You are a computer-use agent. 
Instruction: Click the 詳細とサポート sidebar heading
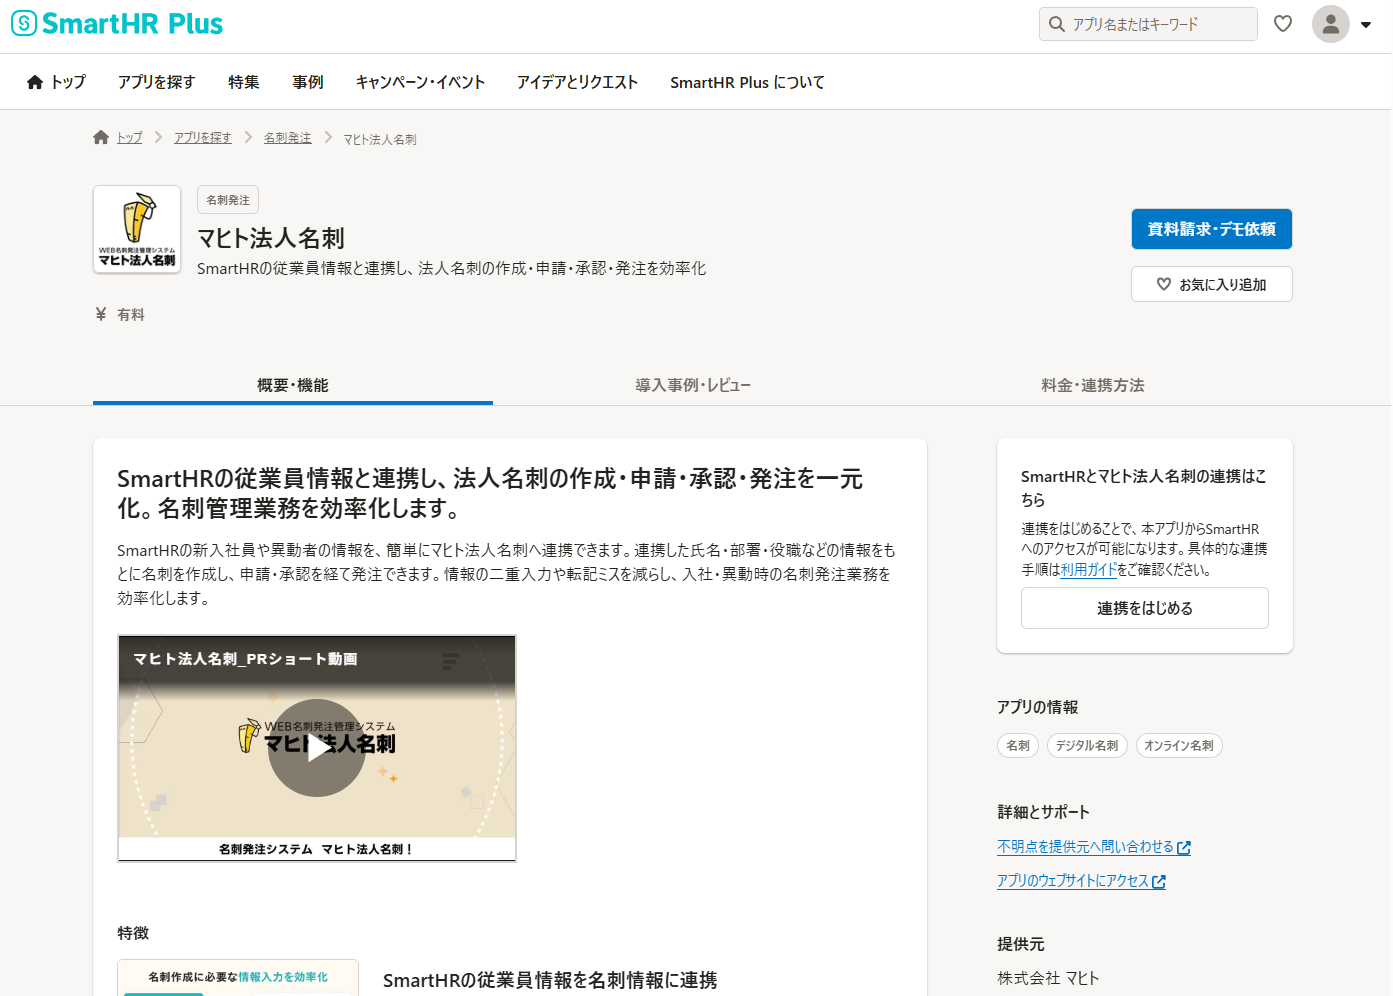(x=1043, y=812)
